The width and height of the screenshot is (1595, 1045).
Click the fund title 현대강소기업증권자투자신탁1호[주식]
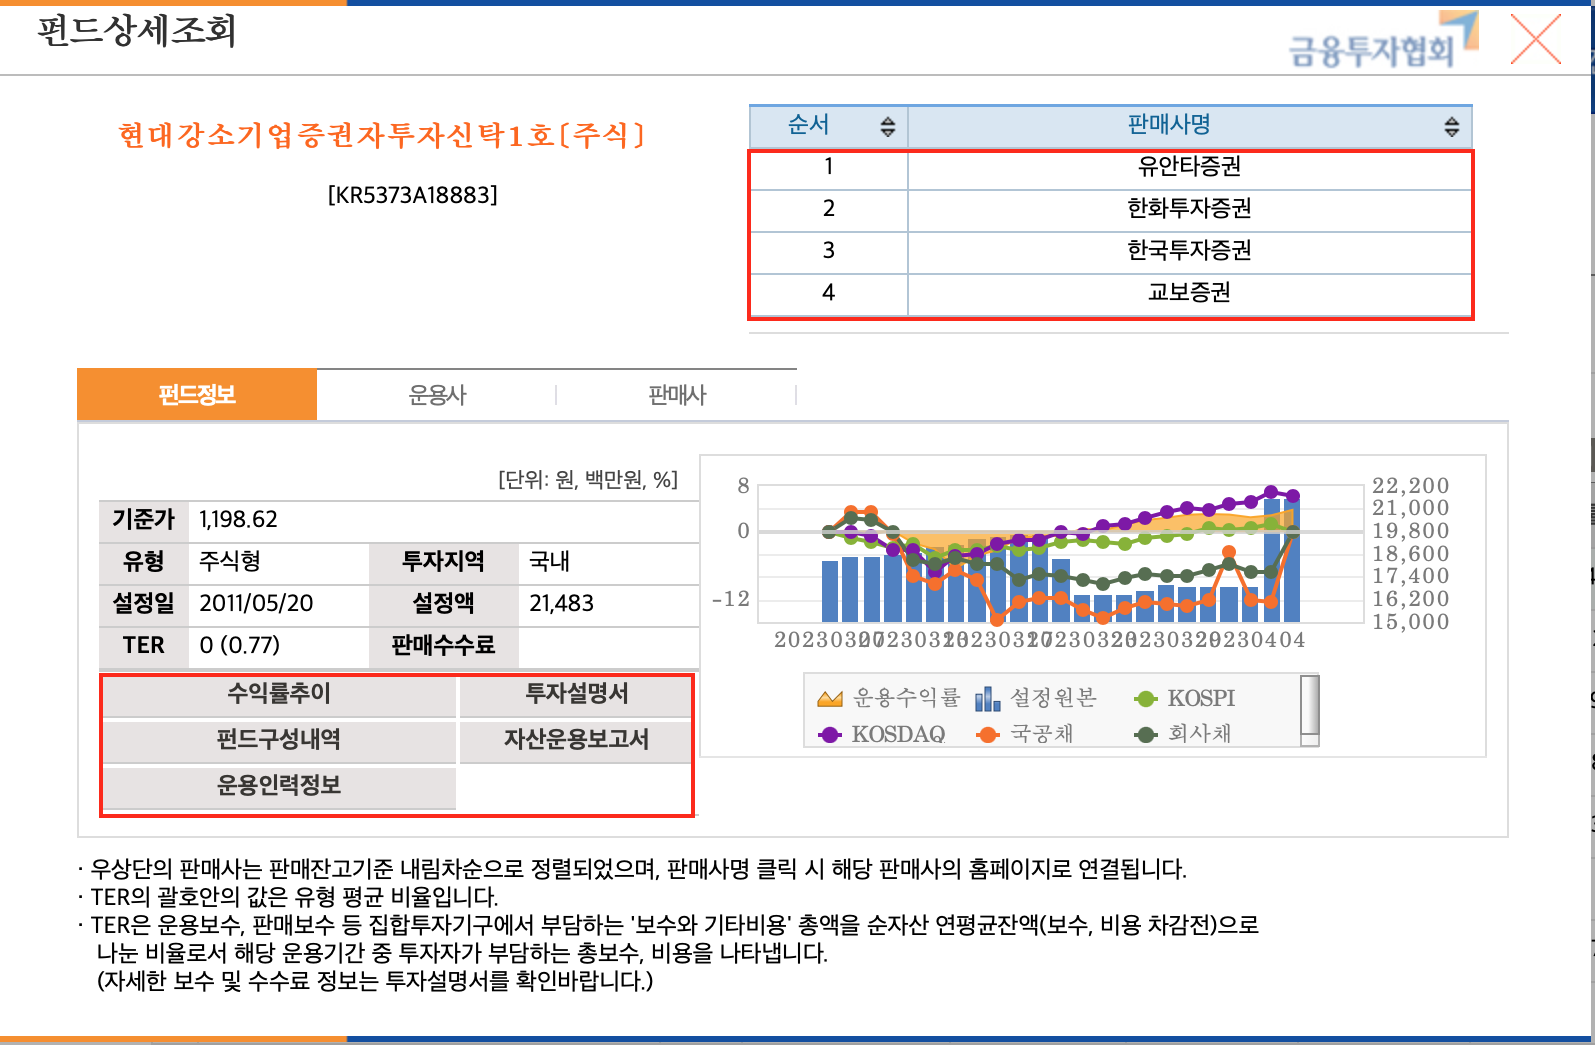[382, 135]
